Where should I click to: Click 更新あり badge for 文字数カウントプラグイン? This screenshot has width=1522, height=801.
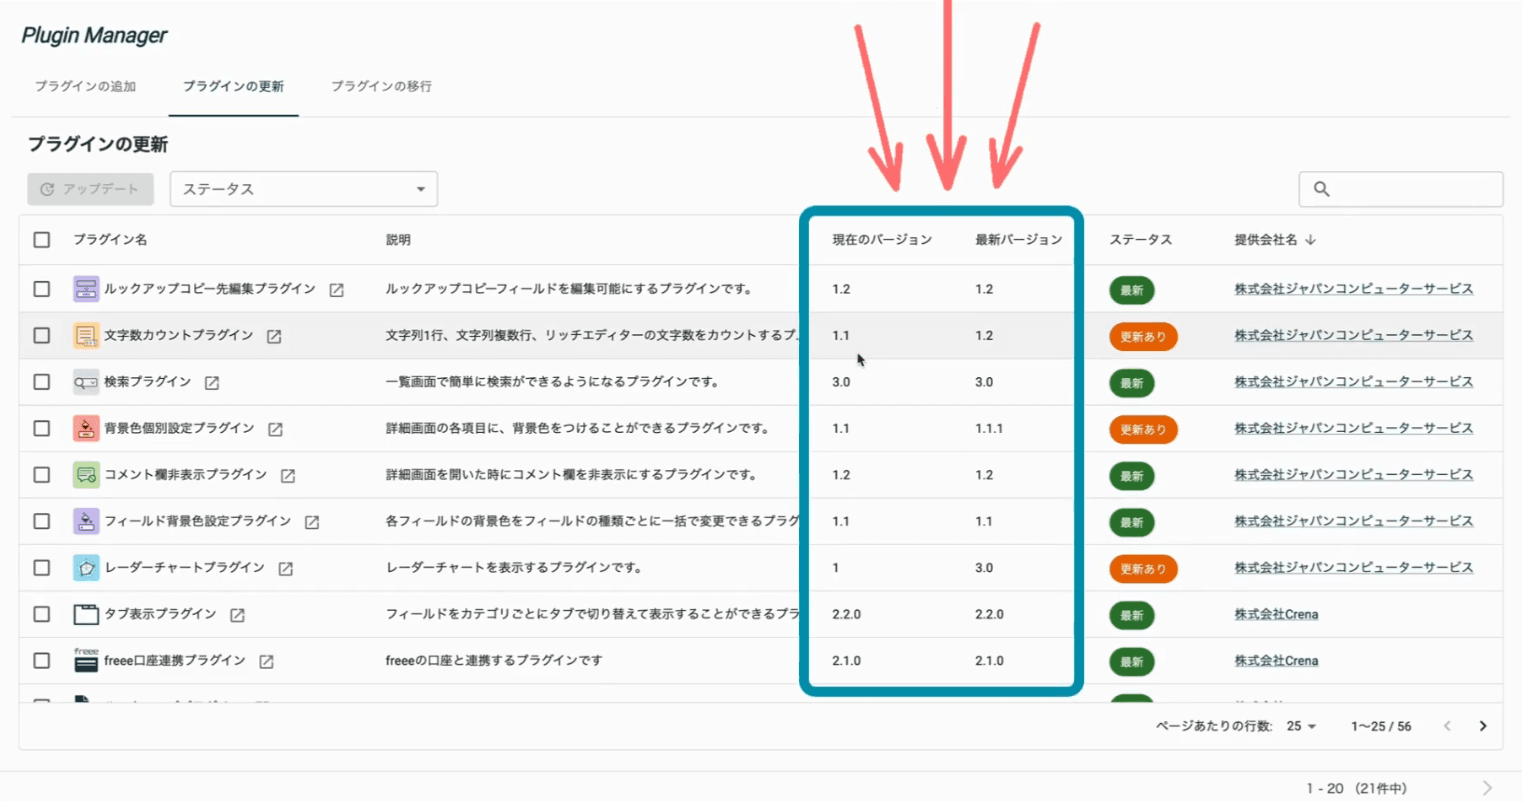pyautogui.click(x=1143, y=337)
